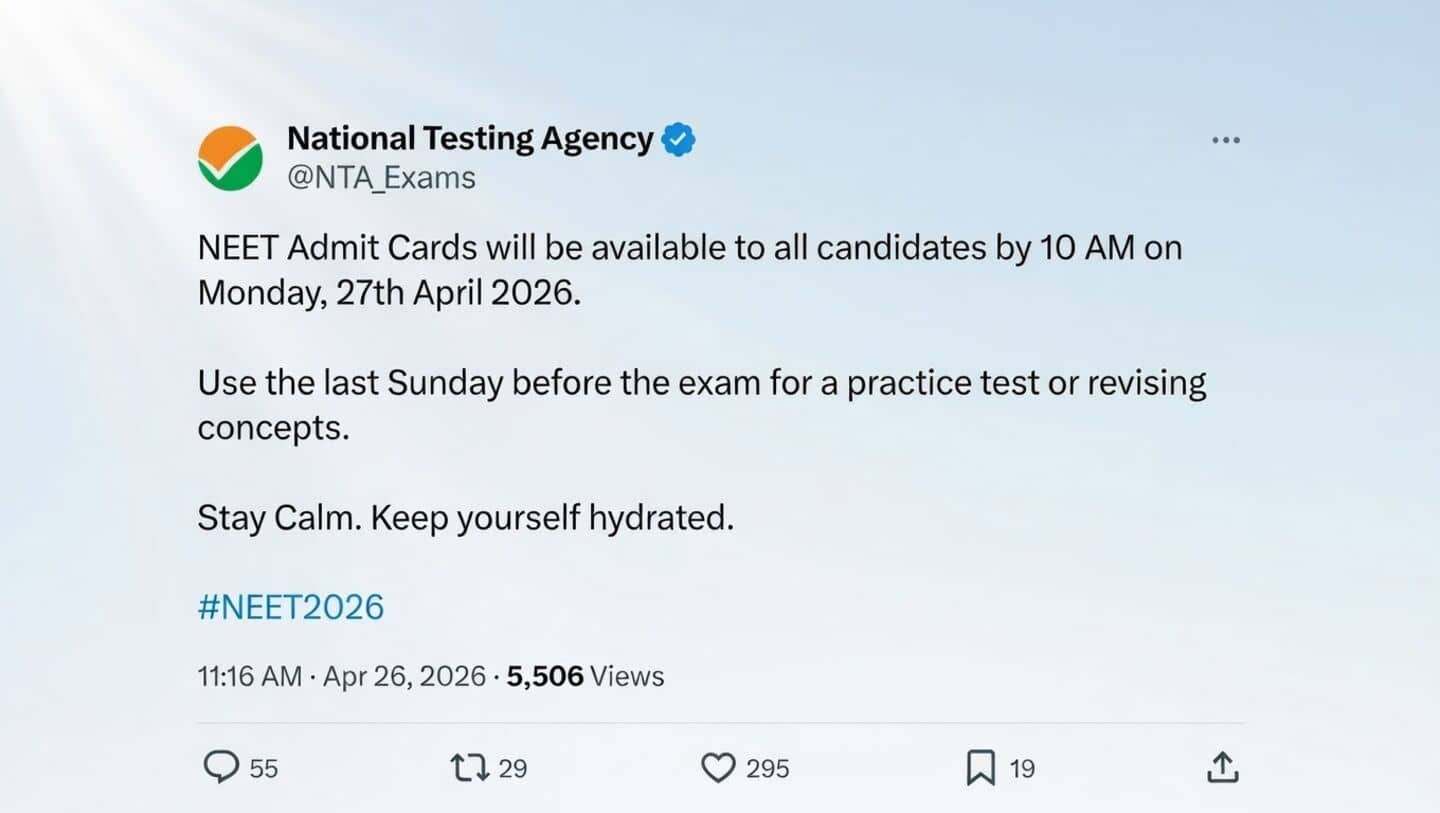Open the NTA profile picture
1440x813 pixels.
pyautogui.click(x=231, y=156)
